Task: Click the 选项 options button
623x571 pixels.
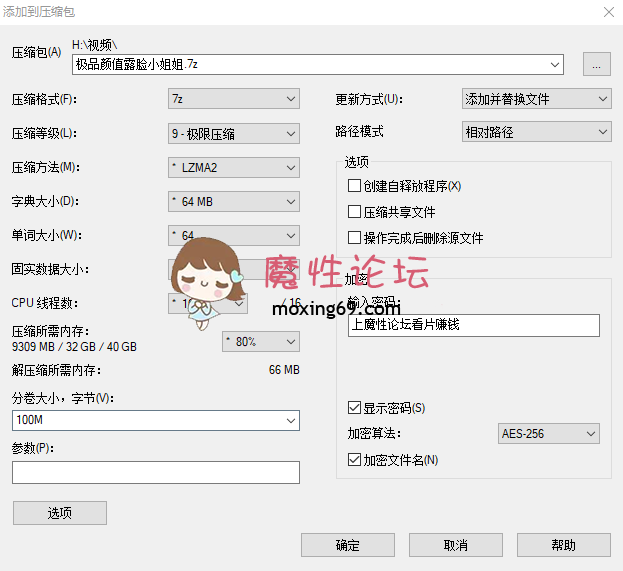Action: click(x=60, y=513)
